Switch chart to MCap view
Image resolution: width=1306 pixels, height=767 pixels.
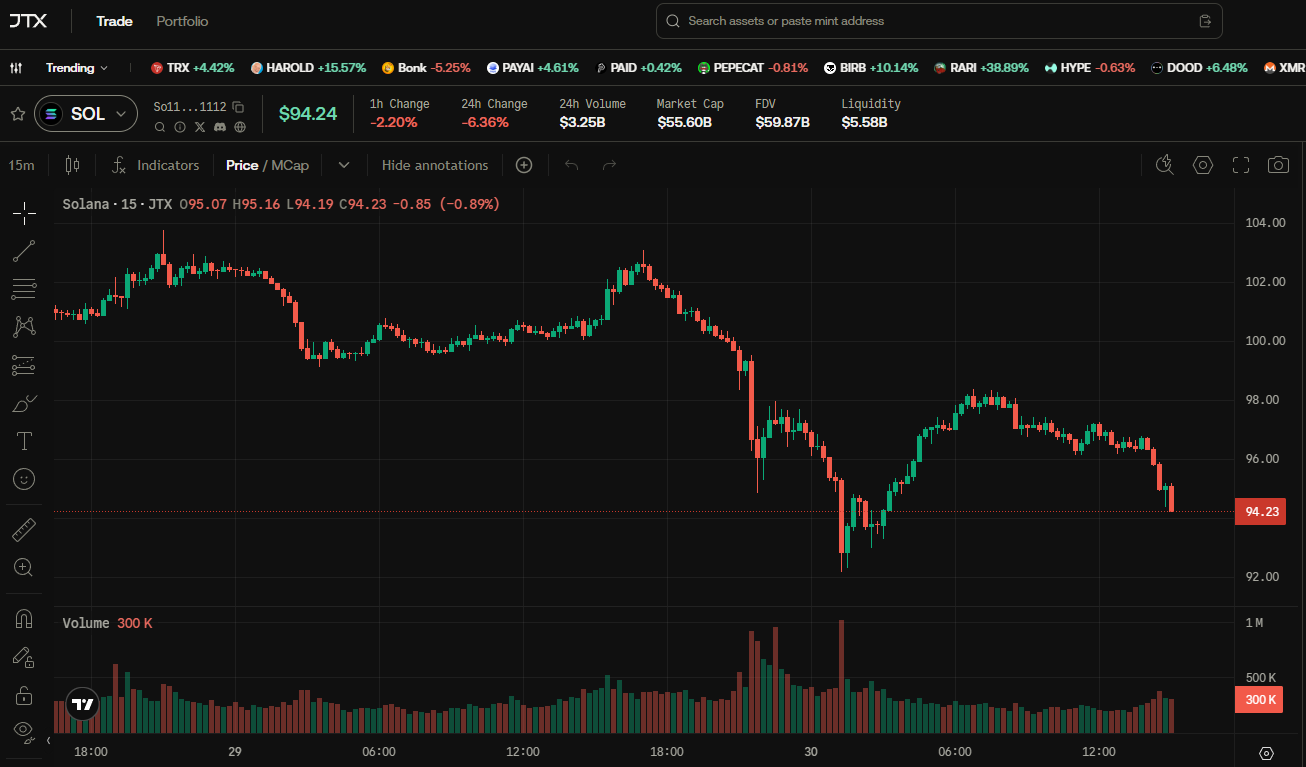point(290,165)
